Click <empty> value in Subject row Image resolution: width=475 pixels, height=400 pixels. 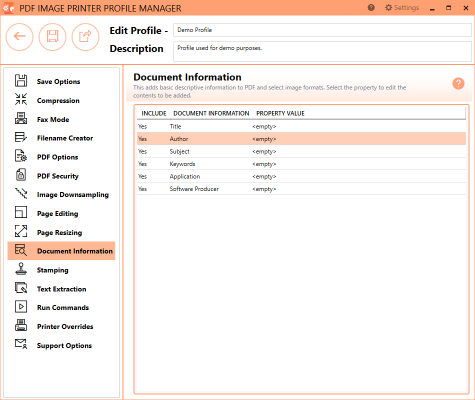click(x=264, y=152)
